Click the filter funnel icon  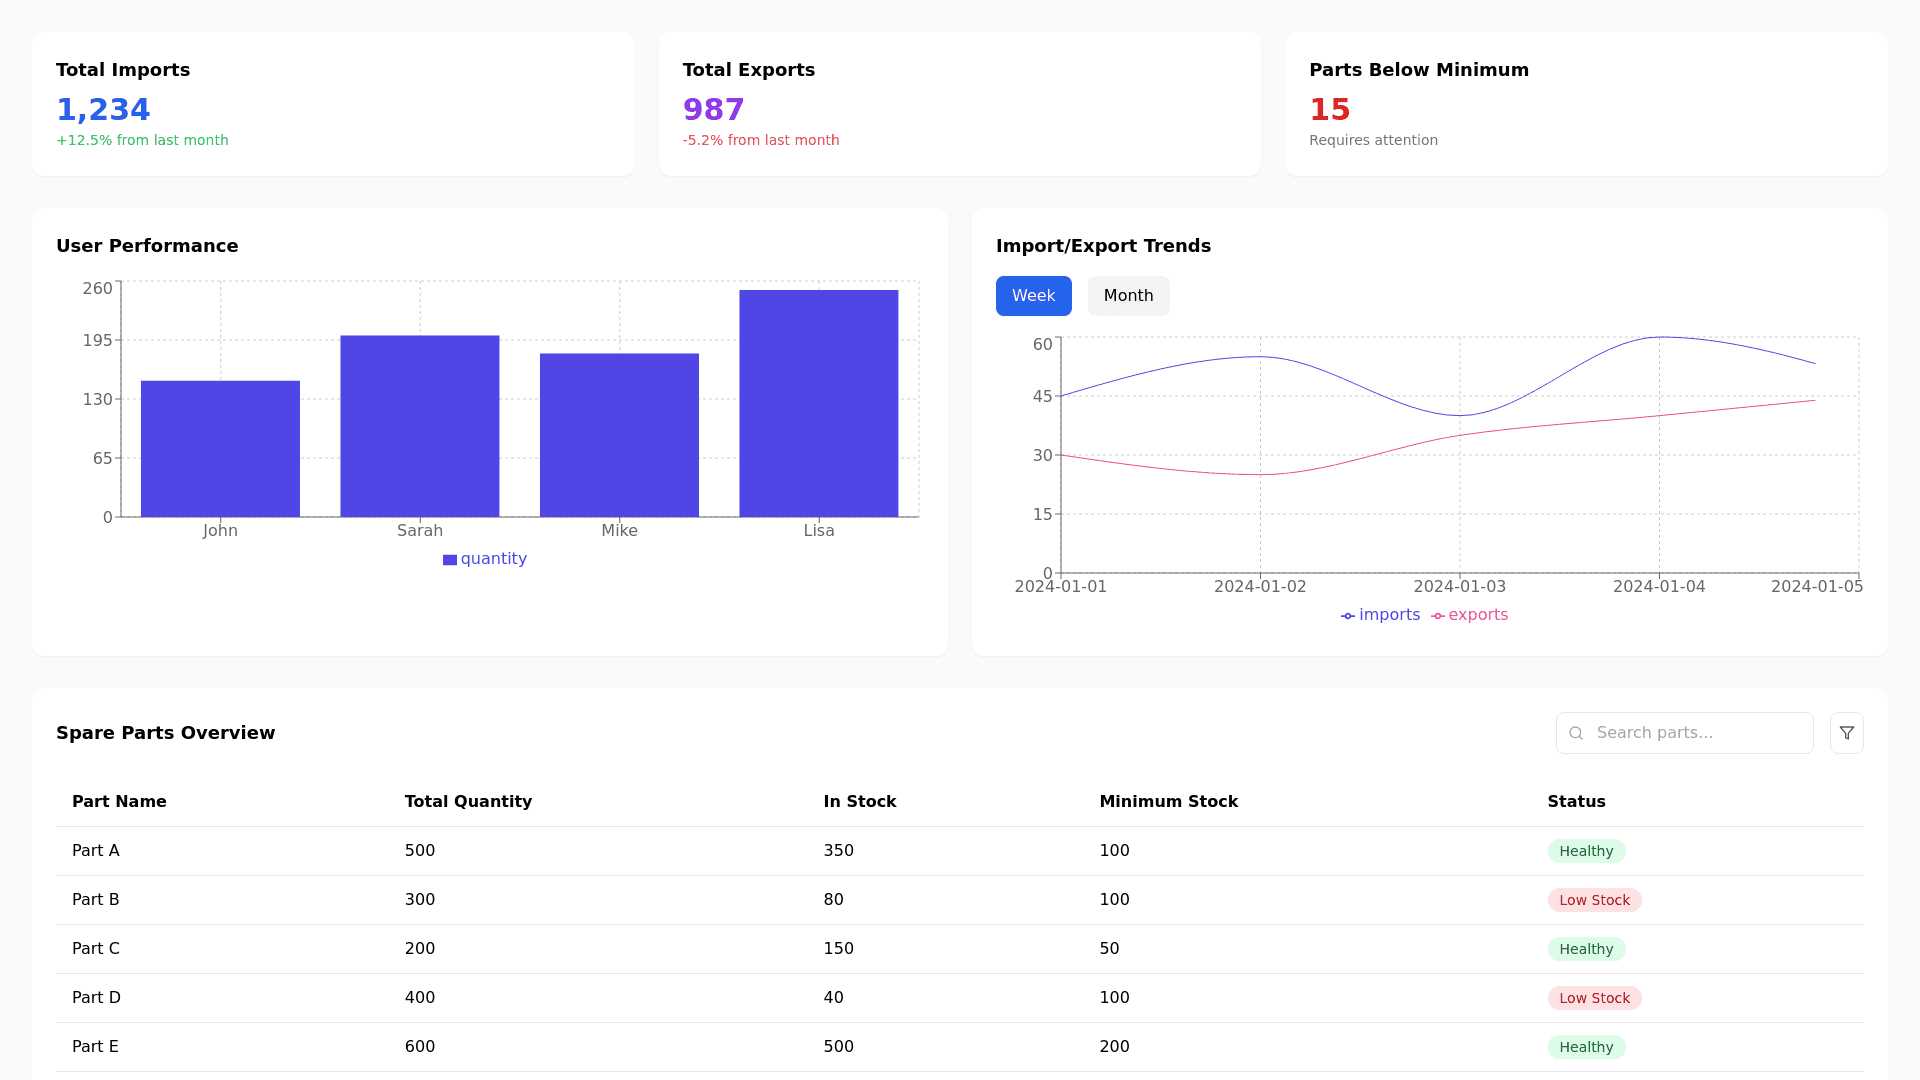(x=1846, y=733)
